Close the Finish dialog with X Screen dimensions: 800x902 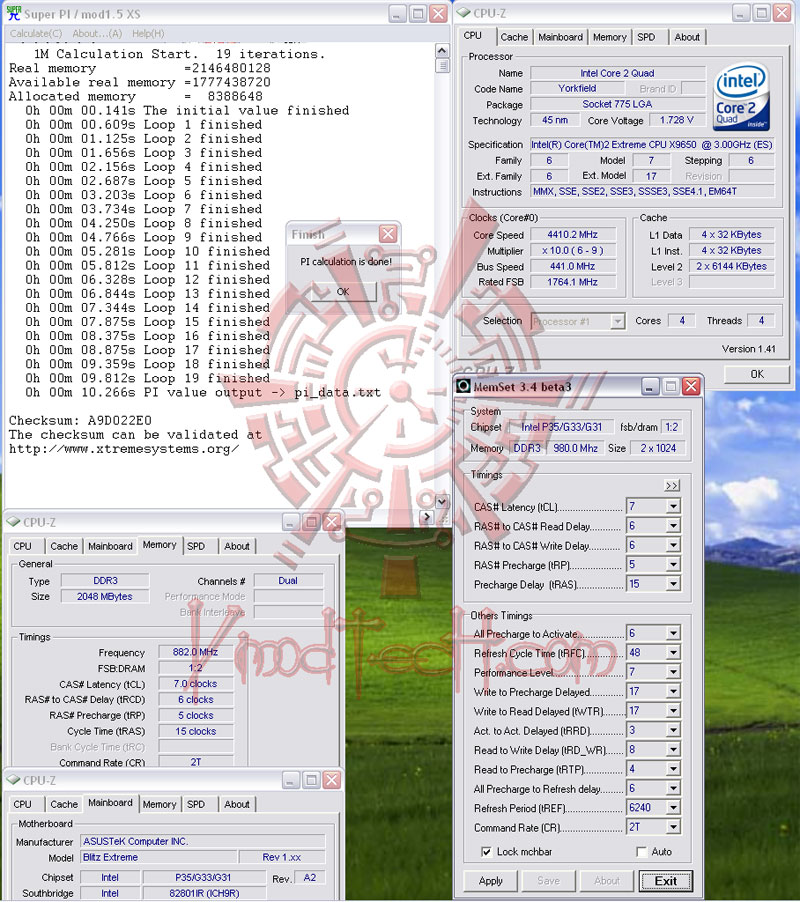(388, 234)
